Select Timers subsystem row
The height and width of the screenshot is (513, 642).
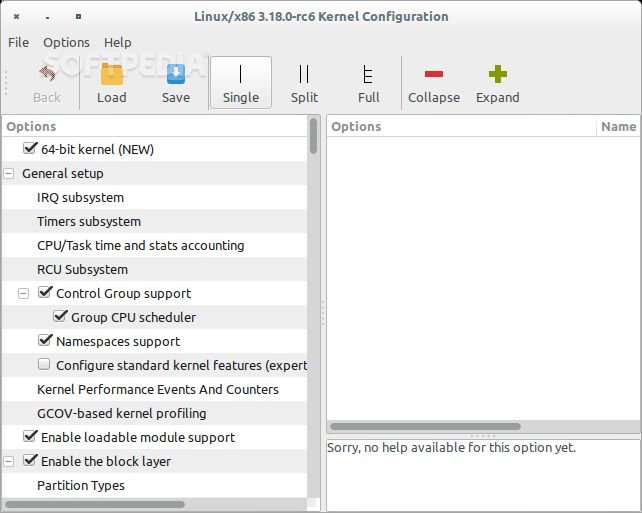tap(154, 221)
